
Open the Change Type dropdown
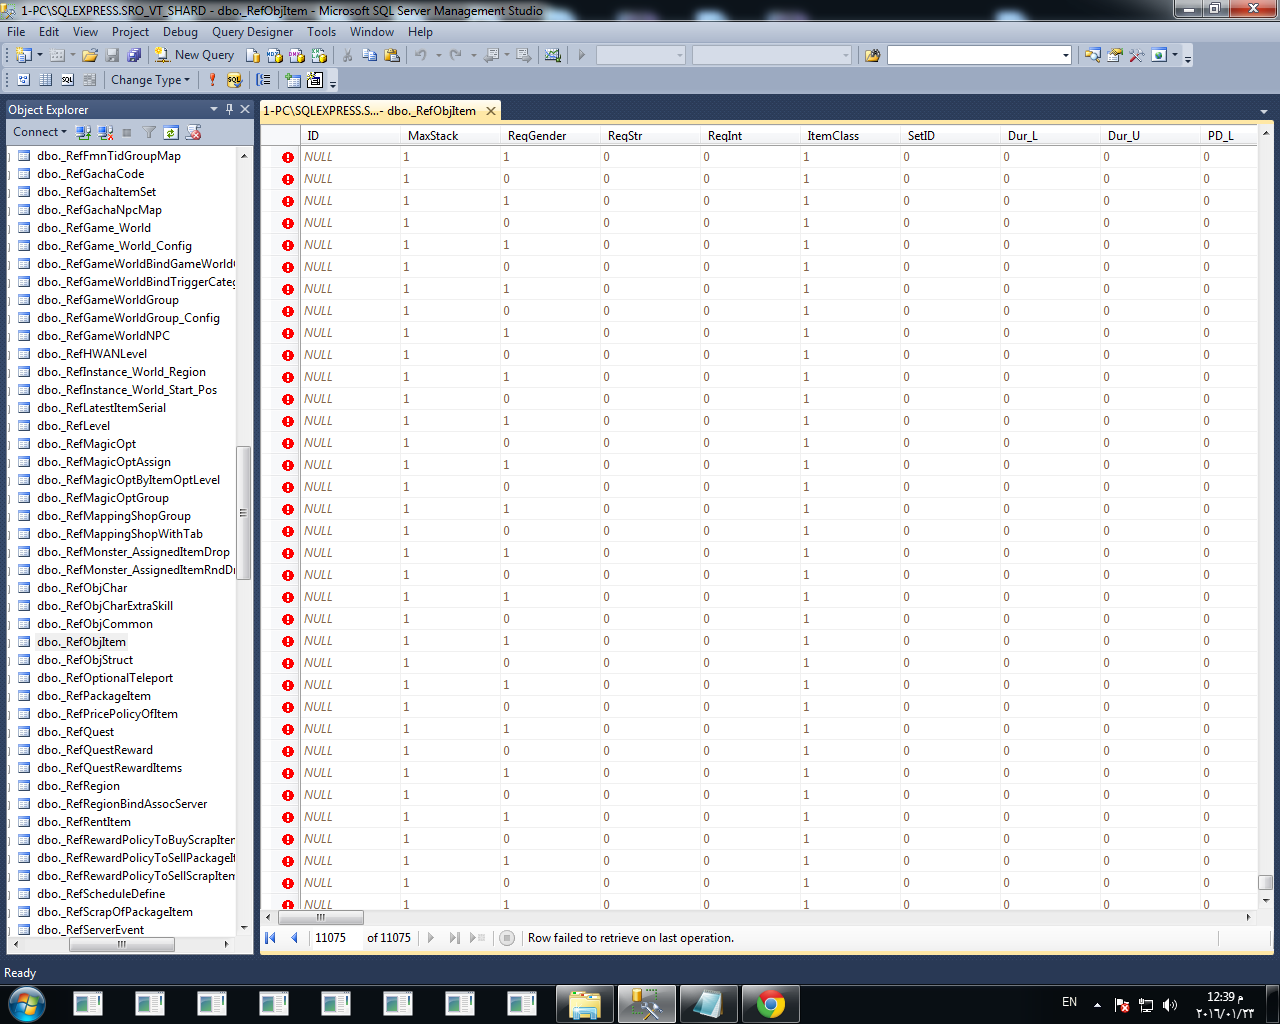(x=150, y=80)
